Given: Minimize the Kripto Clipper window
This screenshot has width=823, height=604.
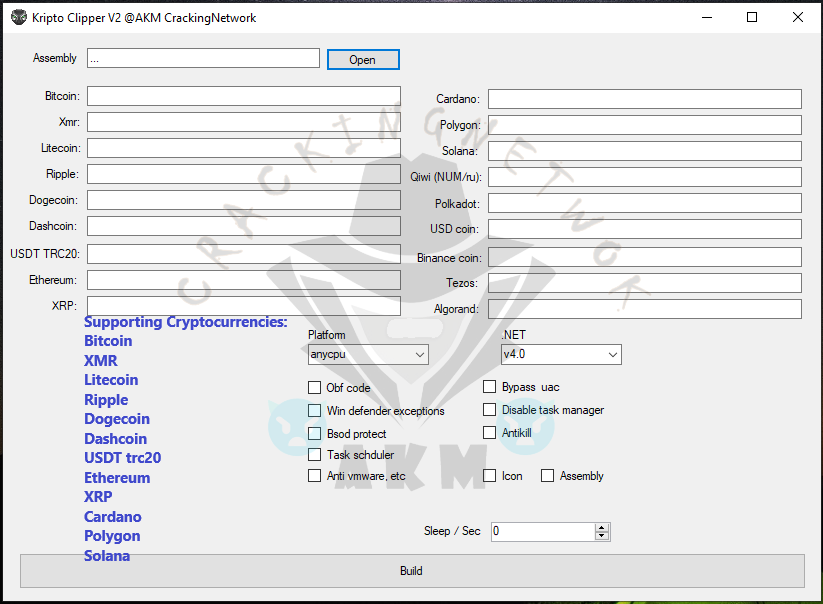Looking at the screenshot, I should click(707, 18).
